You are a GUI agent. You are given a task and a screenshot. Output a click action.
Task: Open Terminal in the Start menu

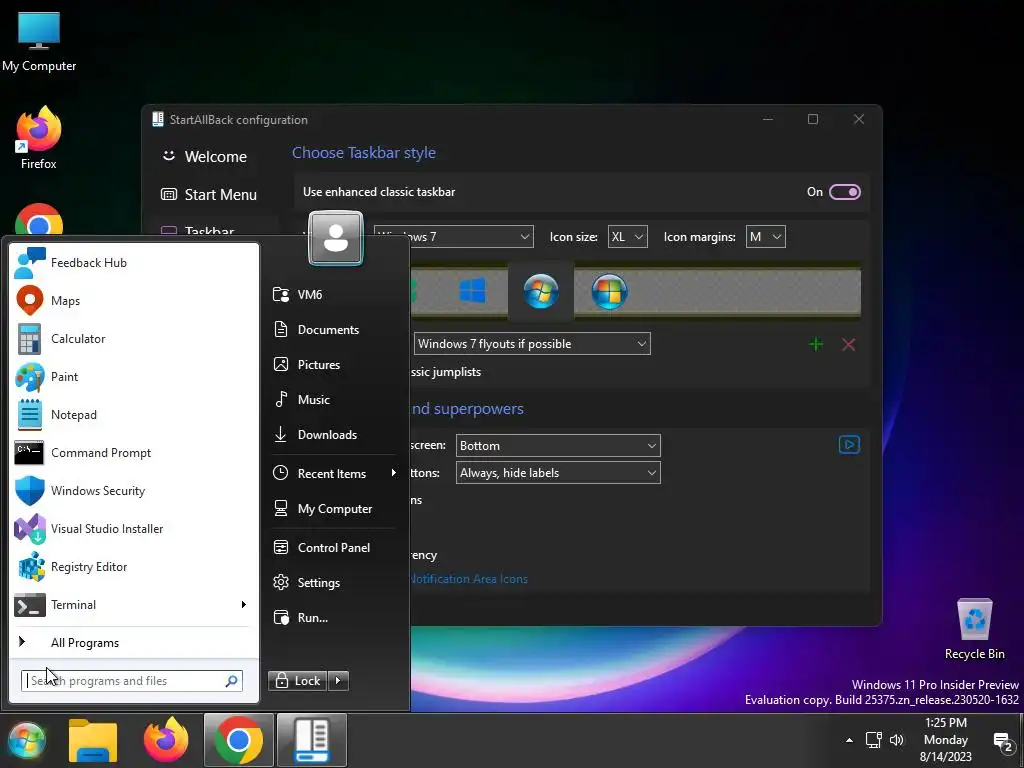click(124, 605)
